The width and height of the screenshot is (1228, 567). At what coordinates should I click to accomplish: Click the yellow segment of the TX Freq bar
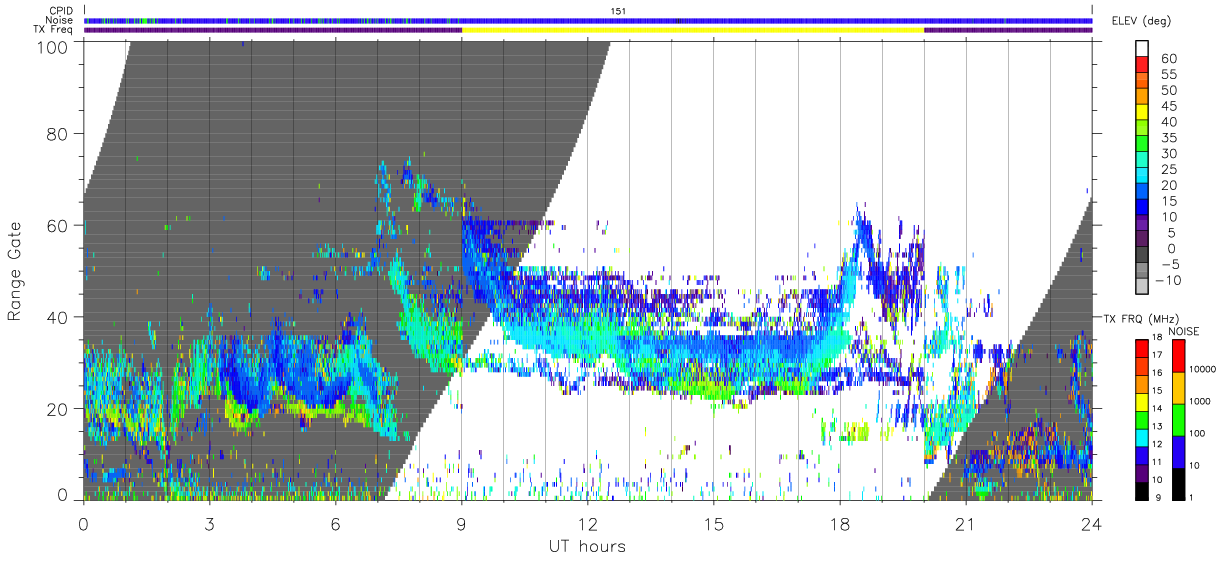(692, 30)
